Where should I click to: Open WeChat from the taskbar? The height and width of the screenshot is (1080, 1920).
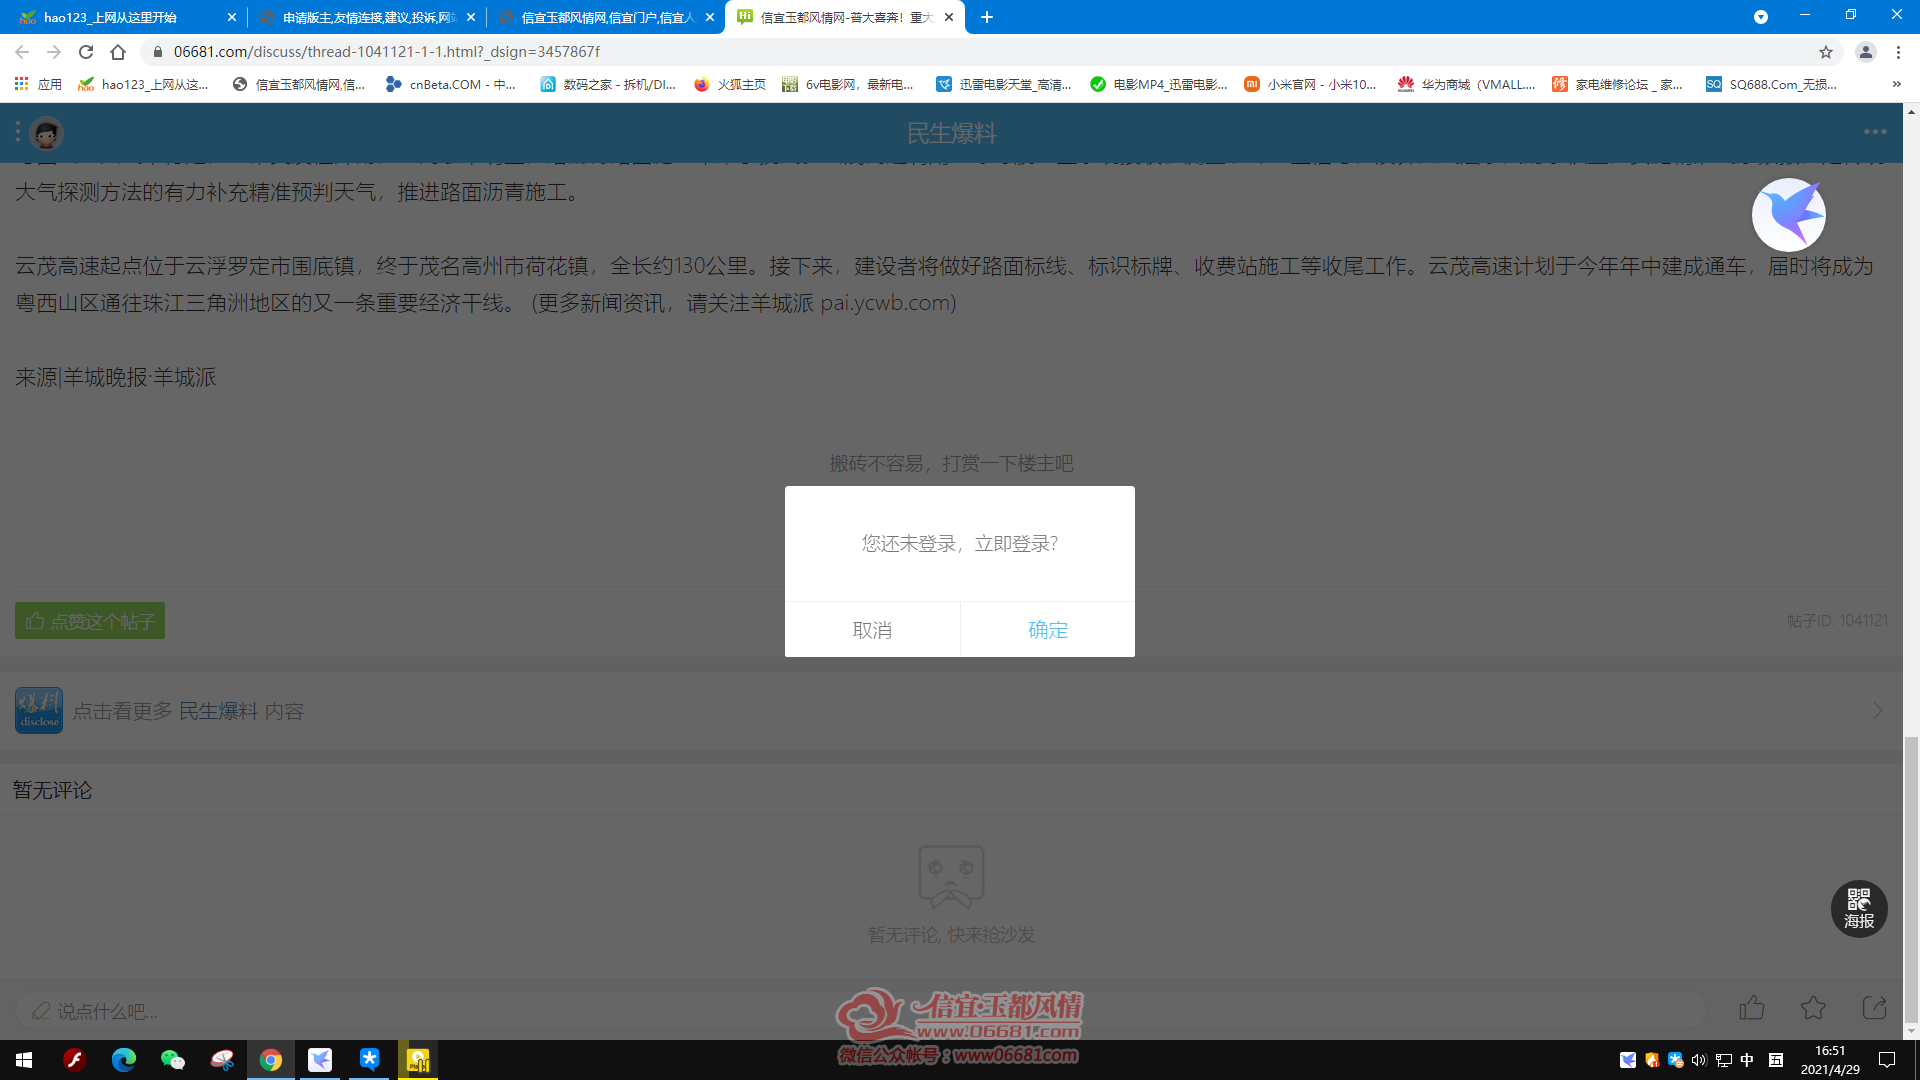pos(173,1060)
